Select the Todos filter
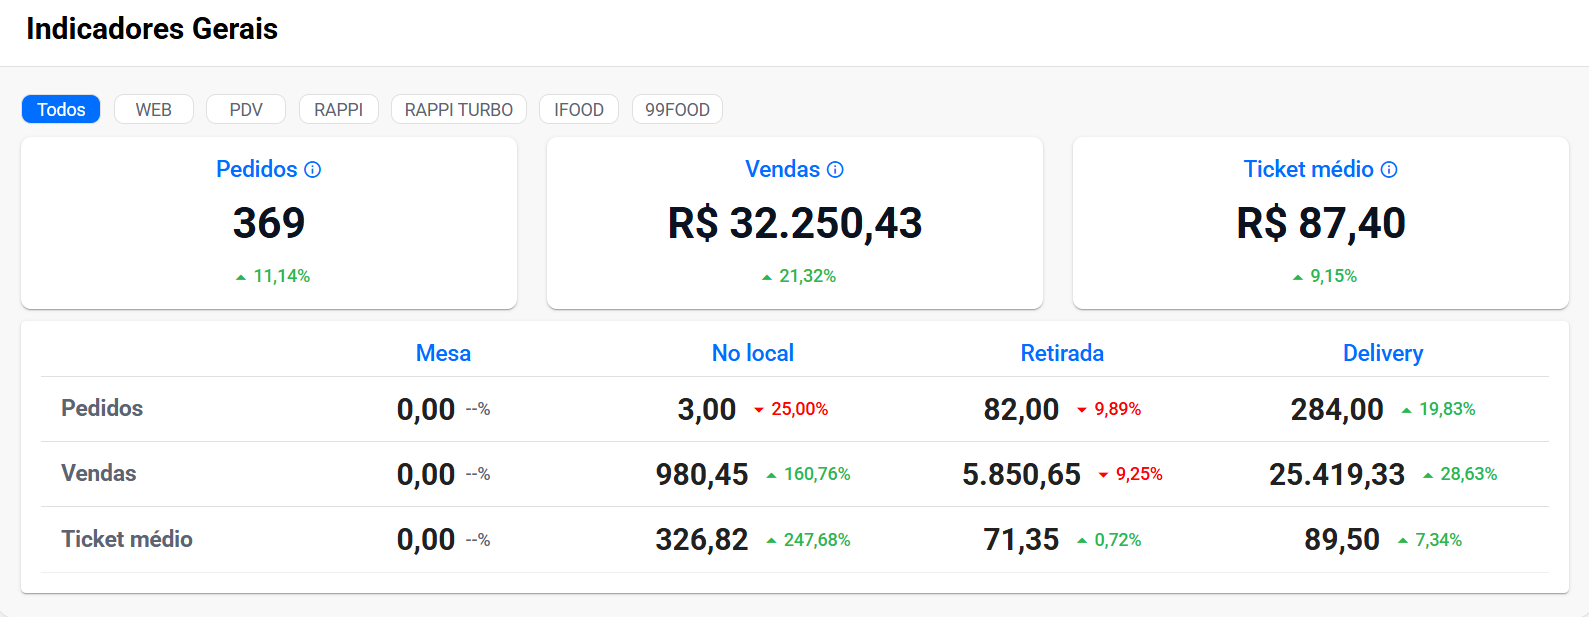Image resolution: width=1589 pixels, height=617 pixels. pyautogui.click(x=61, y=109)
